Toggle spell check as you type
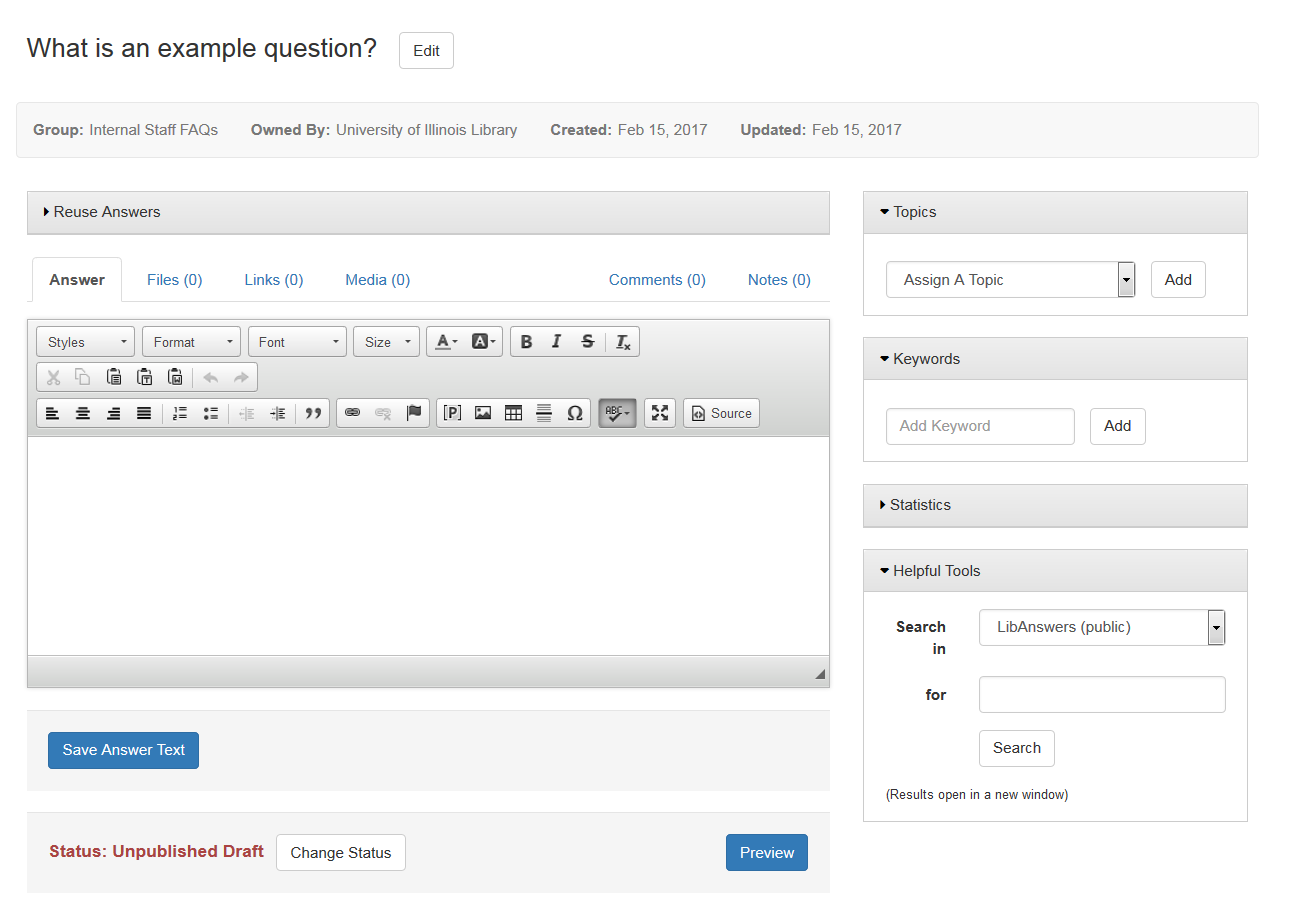The image size is (1301, 902). [617, 413]
